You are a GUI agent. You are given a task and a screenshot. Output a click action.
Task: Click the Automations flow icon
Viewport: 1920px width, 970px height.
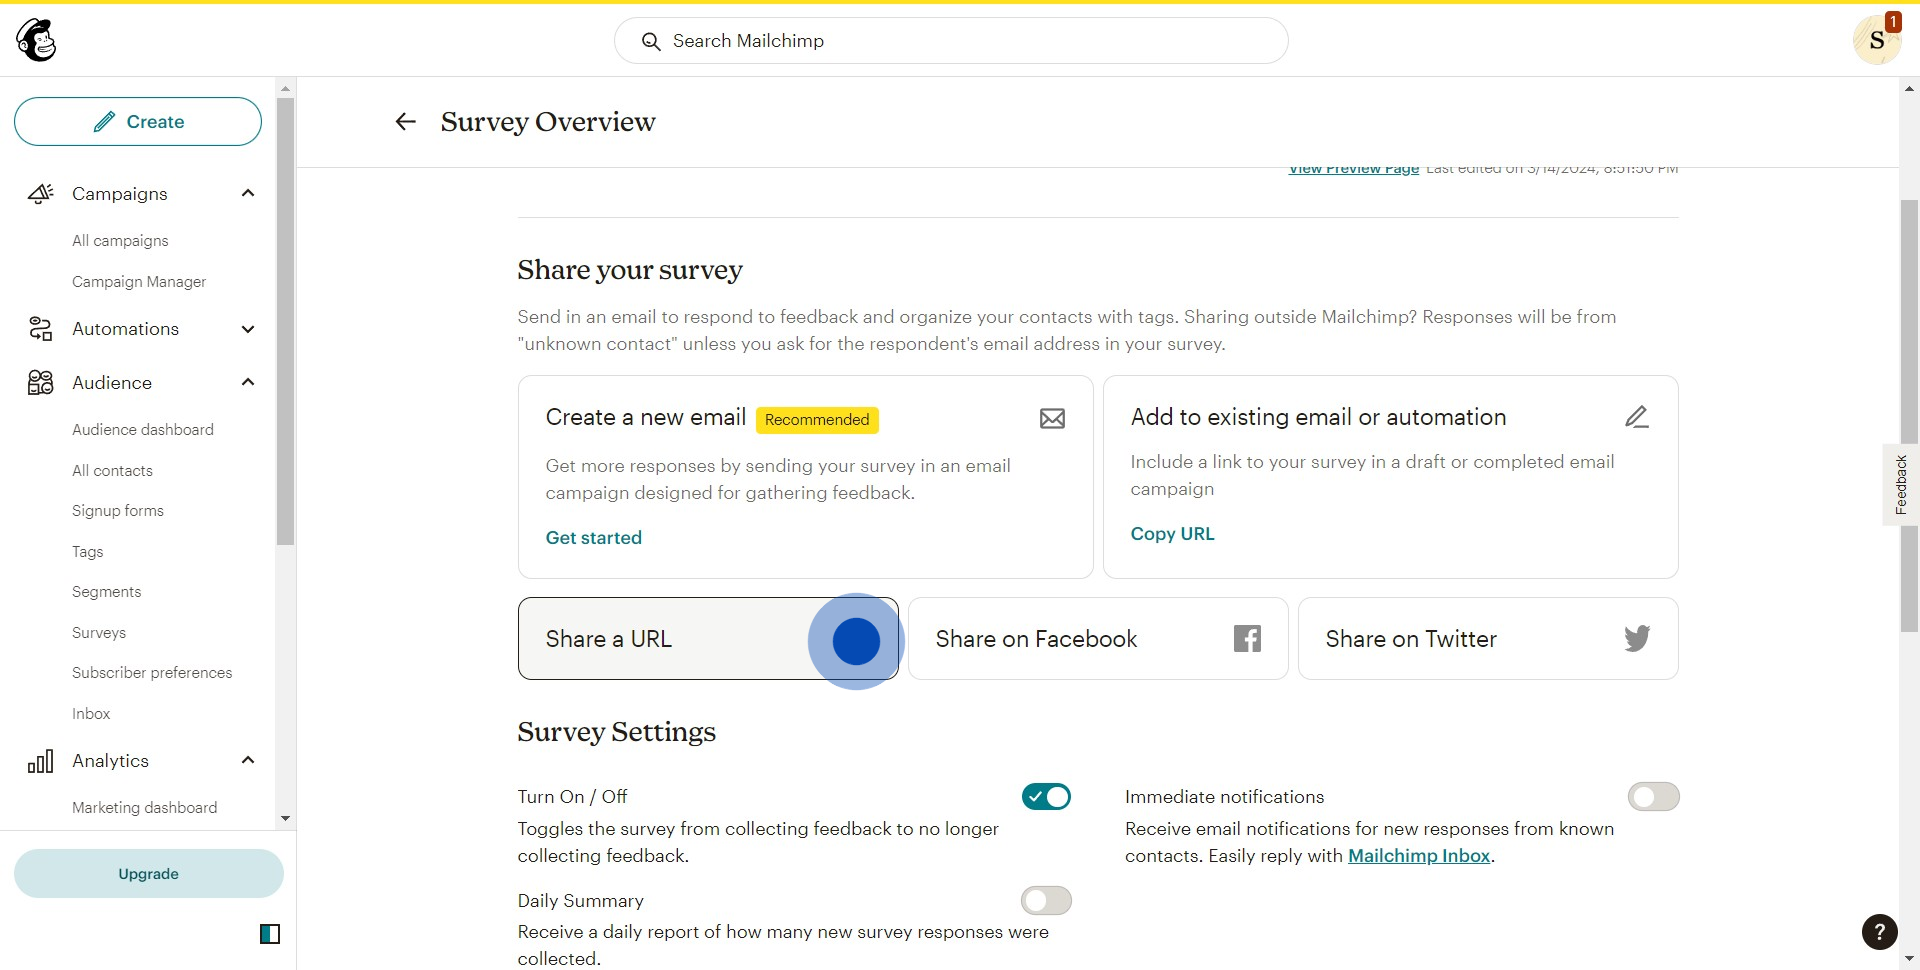point(40,329)
